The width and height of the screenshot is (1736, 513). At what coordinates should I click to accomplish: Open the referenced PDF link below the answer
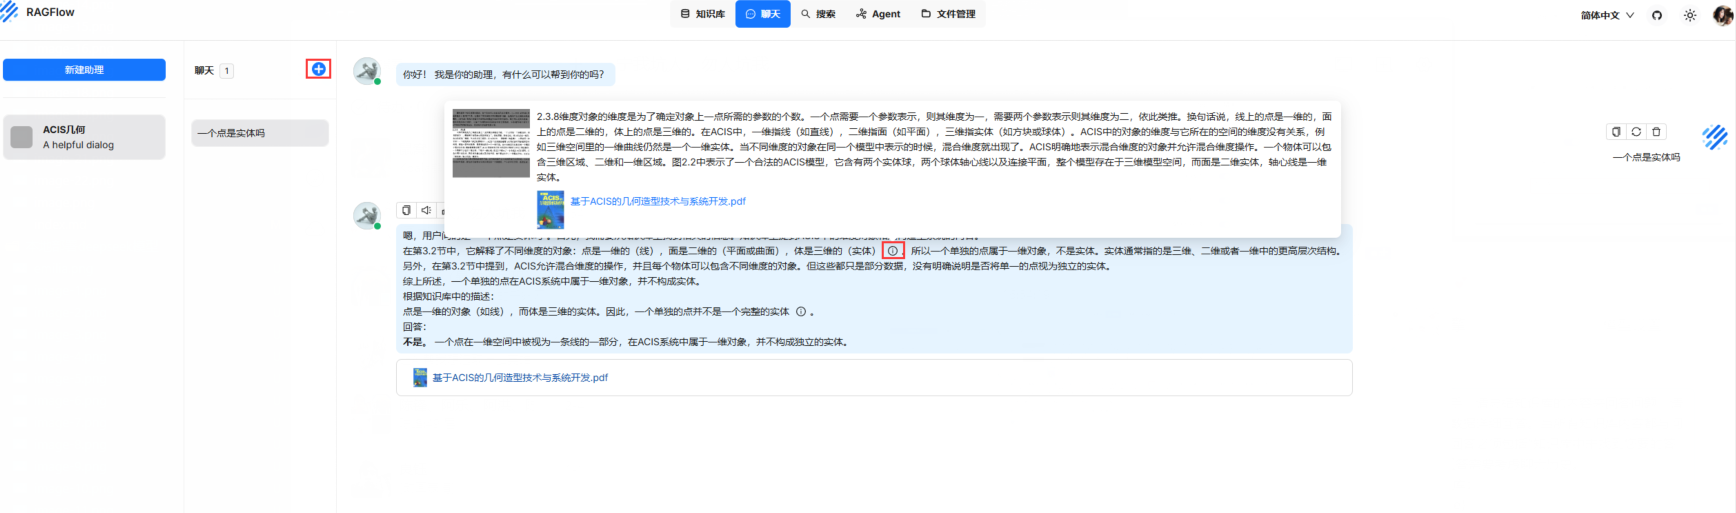520,378
